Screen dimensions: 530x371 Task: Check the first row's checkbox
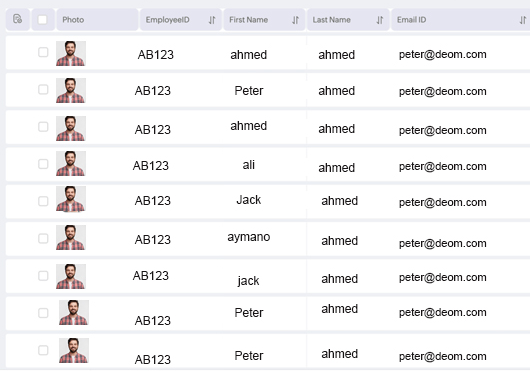(x=43, y=52)
